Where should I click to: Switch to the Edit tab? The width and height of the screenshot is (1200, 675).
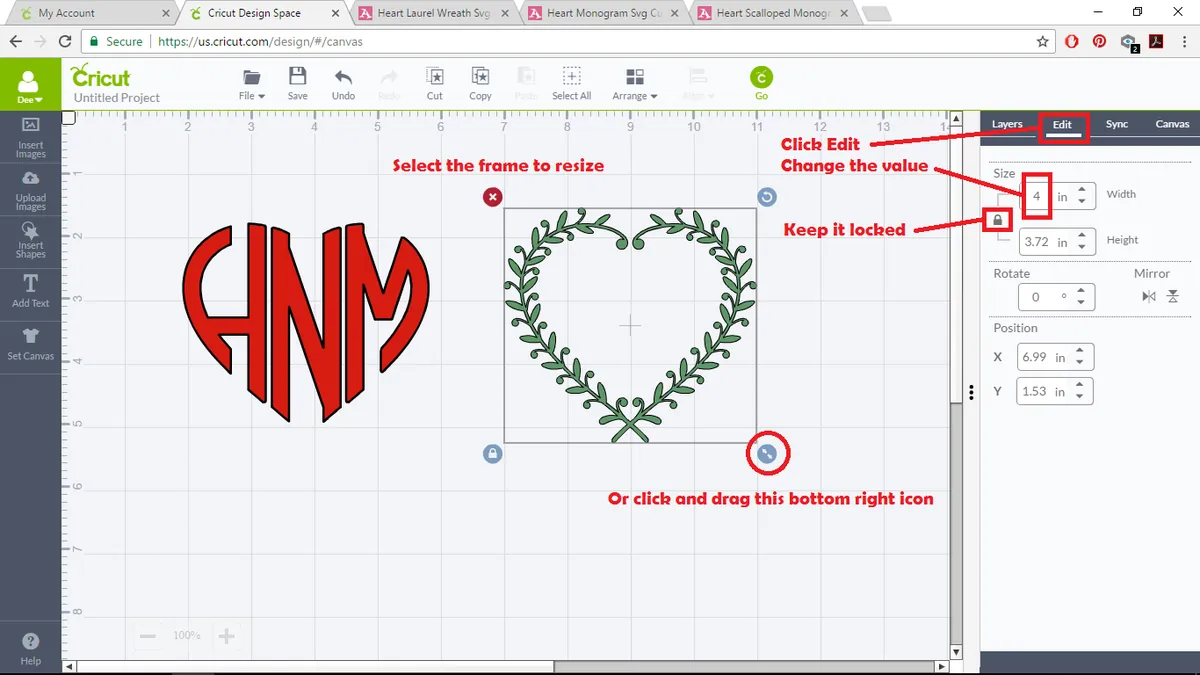pos(1062,125)
